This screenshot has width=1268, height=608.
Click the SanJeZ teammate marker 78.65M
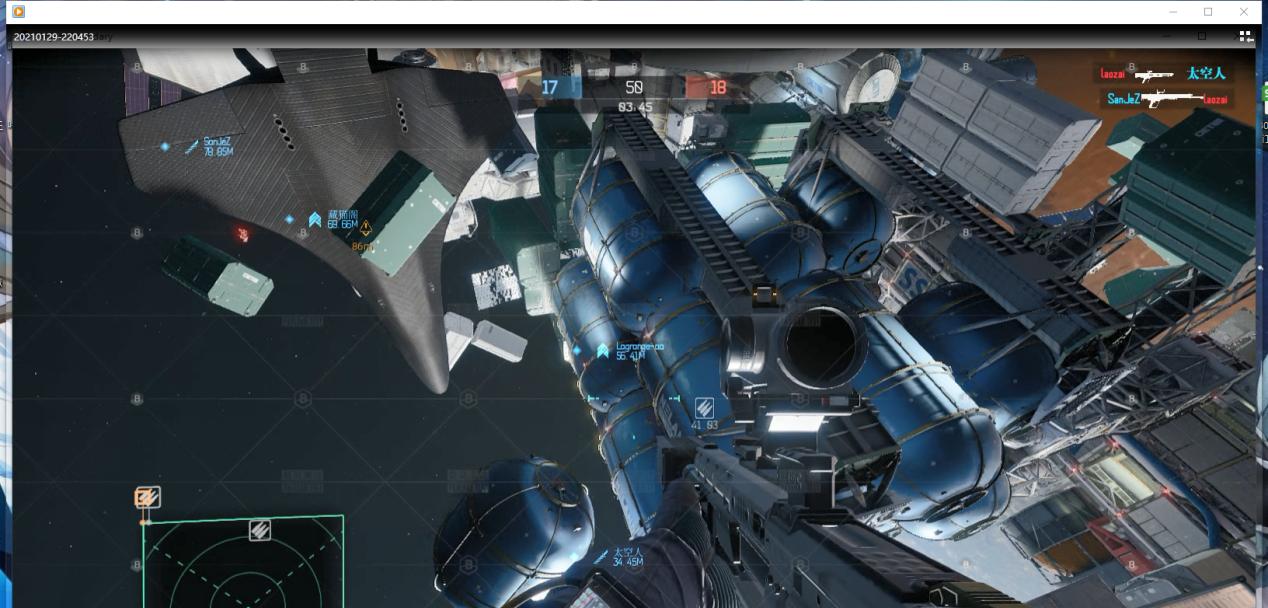point(209,147)
